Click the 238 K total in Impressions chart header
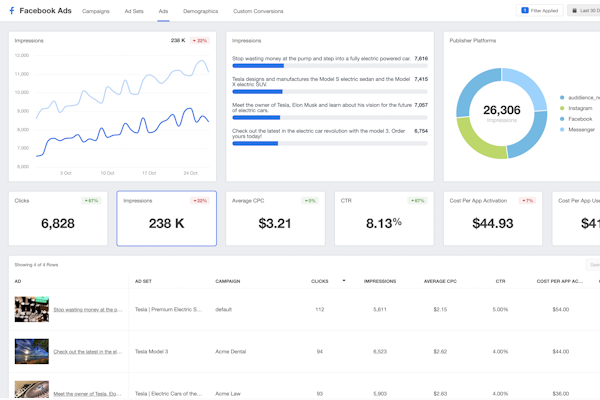Image resolution: width=600 pixels, height=400 pixels. [178, 40]
